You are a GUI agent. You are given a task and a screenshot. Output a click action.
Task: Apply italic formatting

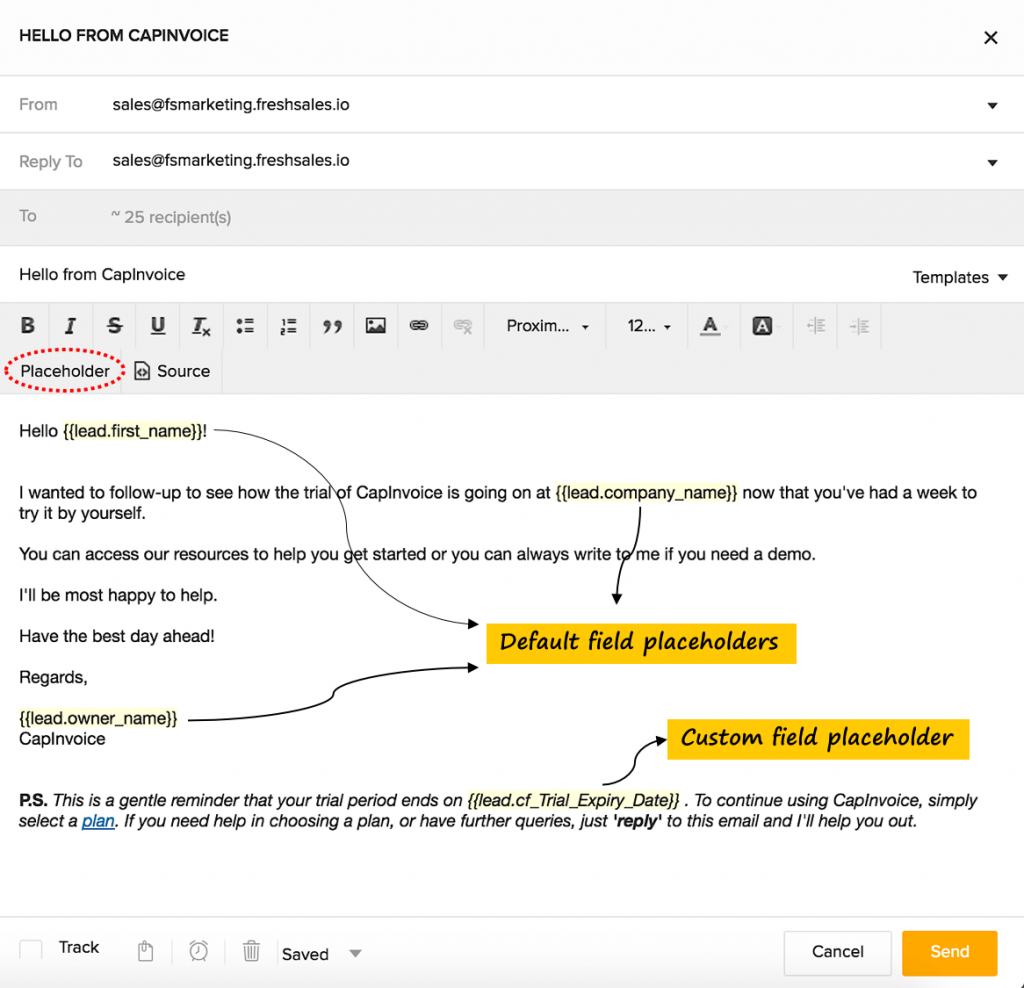click(x=71, y=325)
